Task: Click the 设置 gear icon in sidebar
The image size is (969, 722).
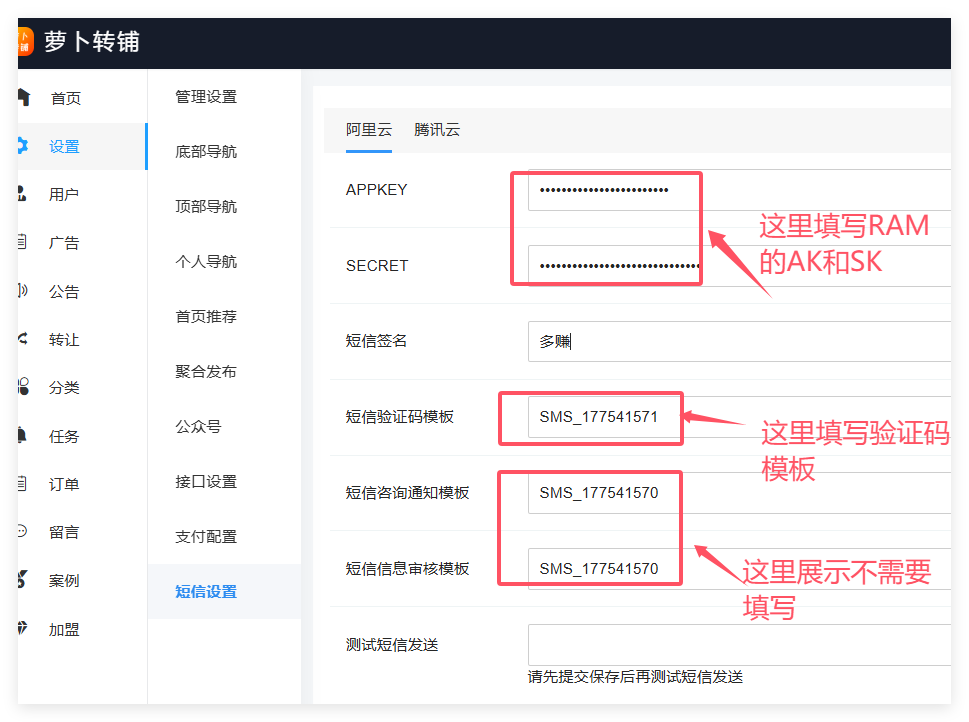Action: point(23,146)
